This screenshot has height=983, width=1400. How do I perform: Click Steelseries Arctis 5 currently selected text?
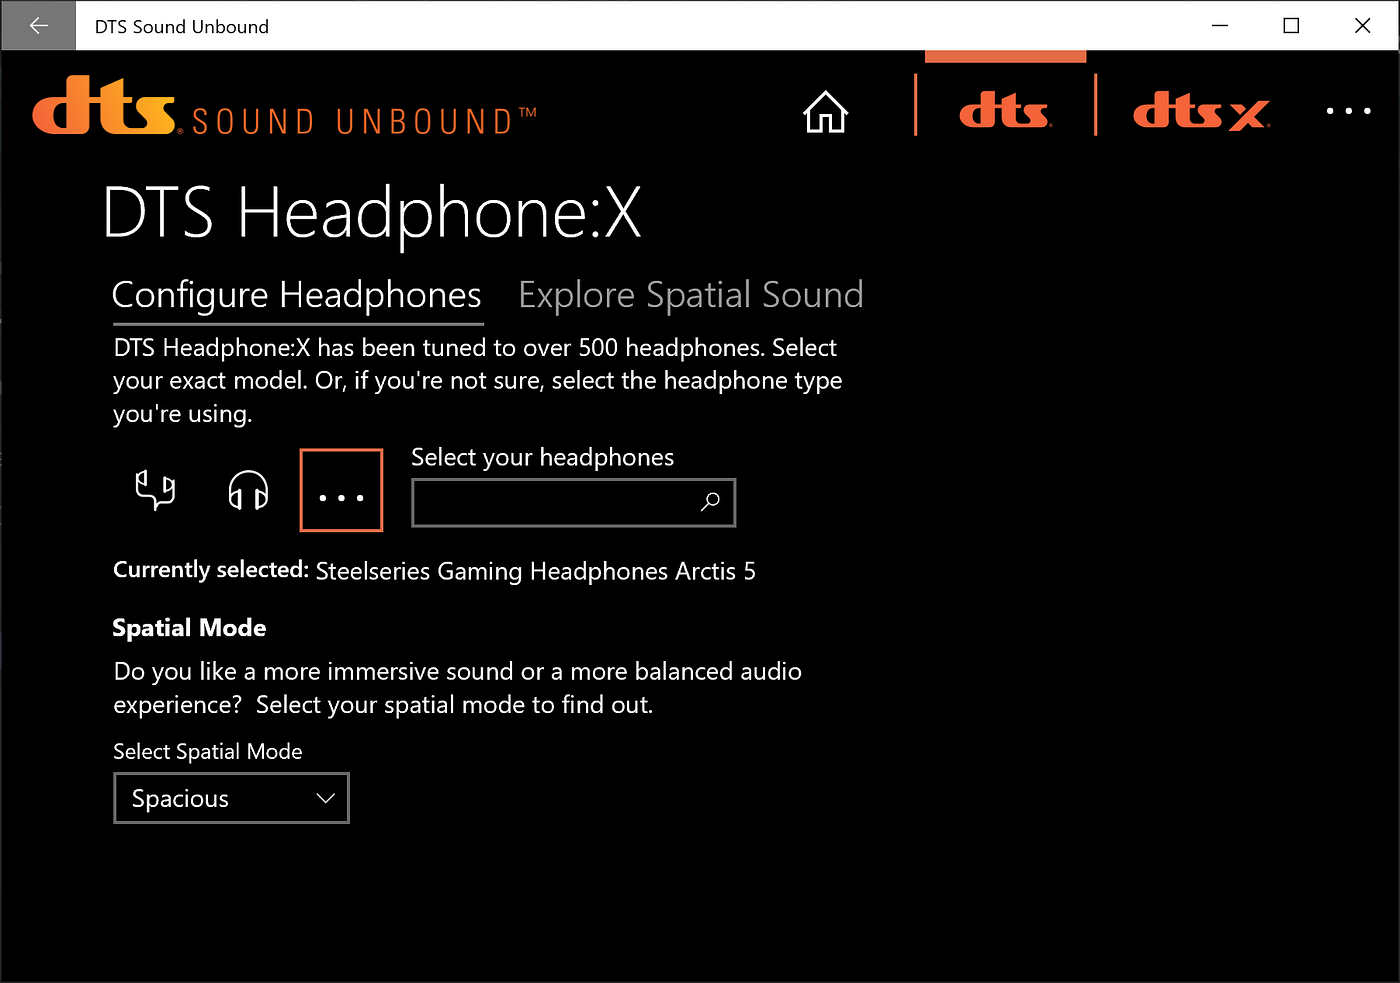[x=535, y=571]
